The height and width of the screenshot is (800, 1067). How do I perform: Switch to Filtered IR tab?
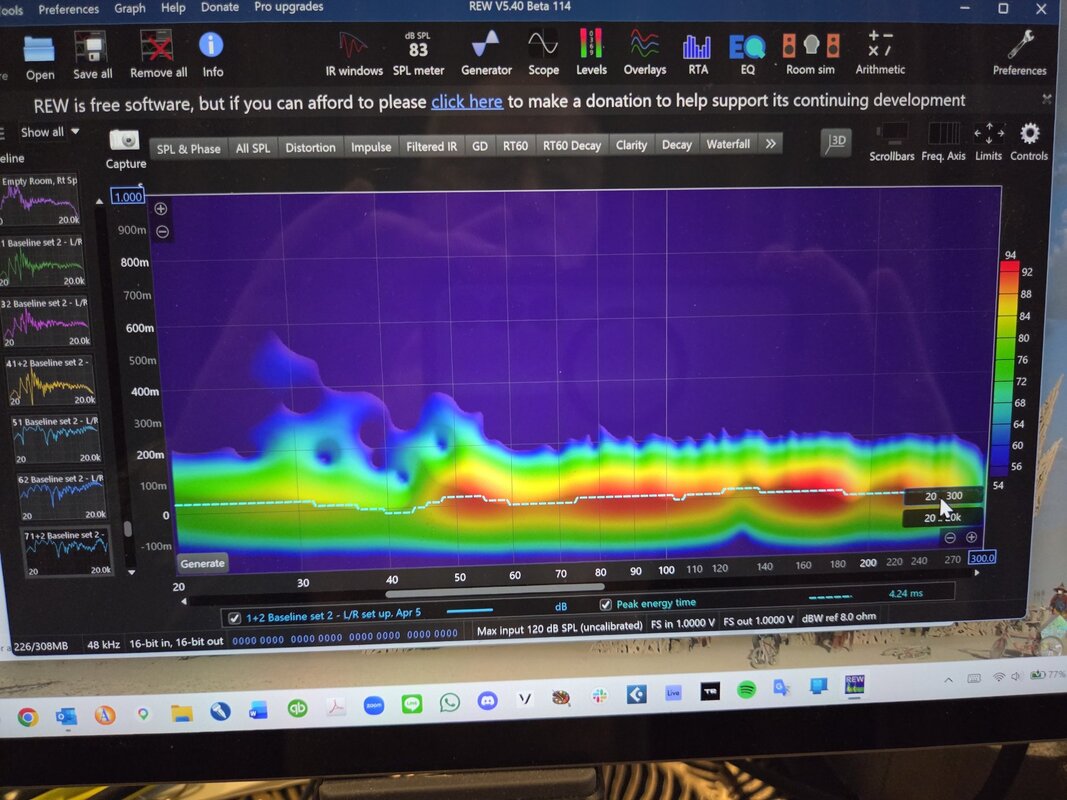tap(431, 146)
